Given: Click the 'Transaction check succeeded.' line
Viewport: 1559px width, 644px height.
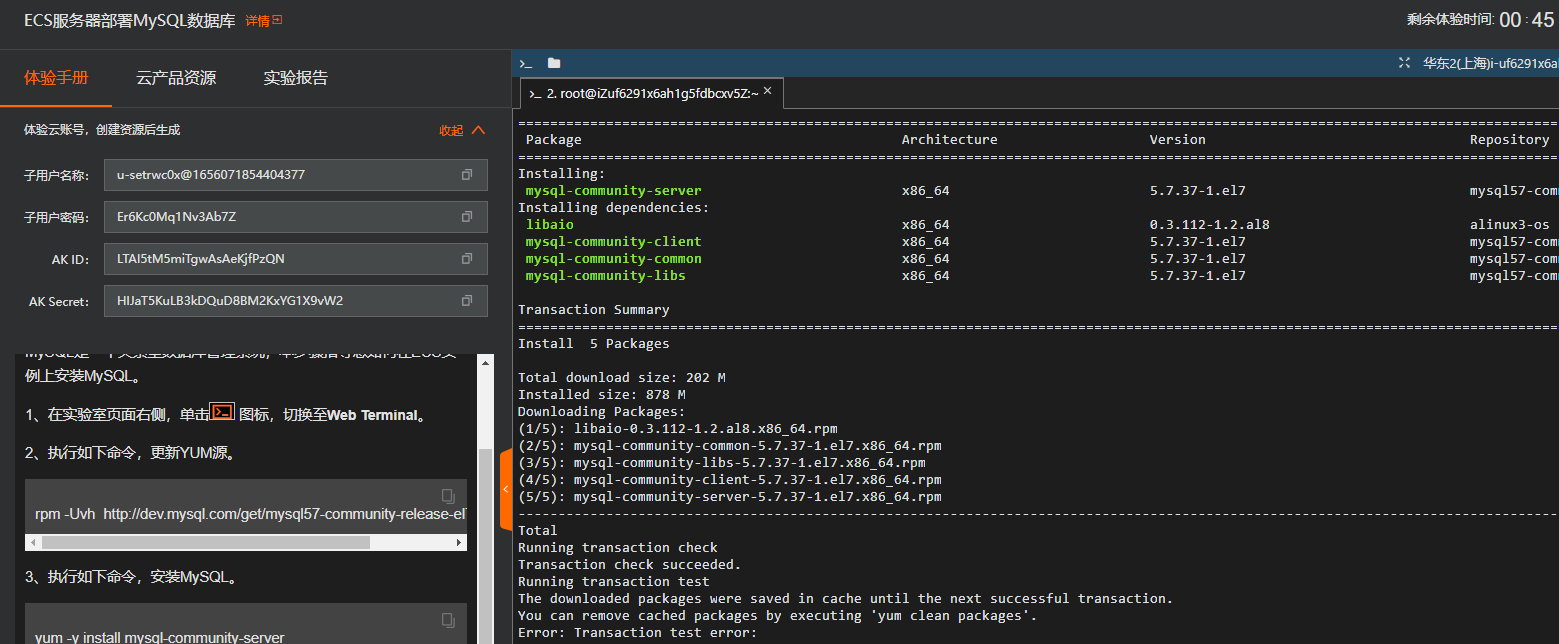Looking at the screenshot, I should click(630, 565).
